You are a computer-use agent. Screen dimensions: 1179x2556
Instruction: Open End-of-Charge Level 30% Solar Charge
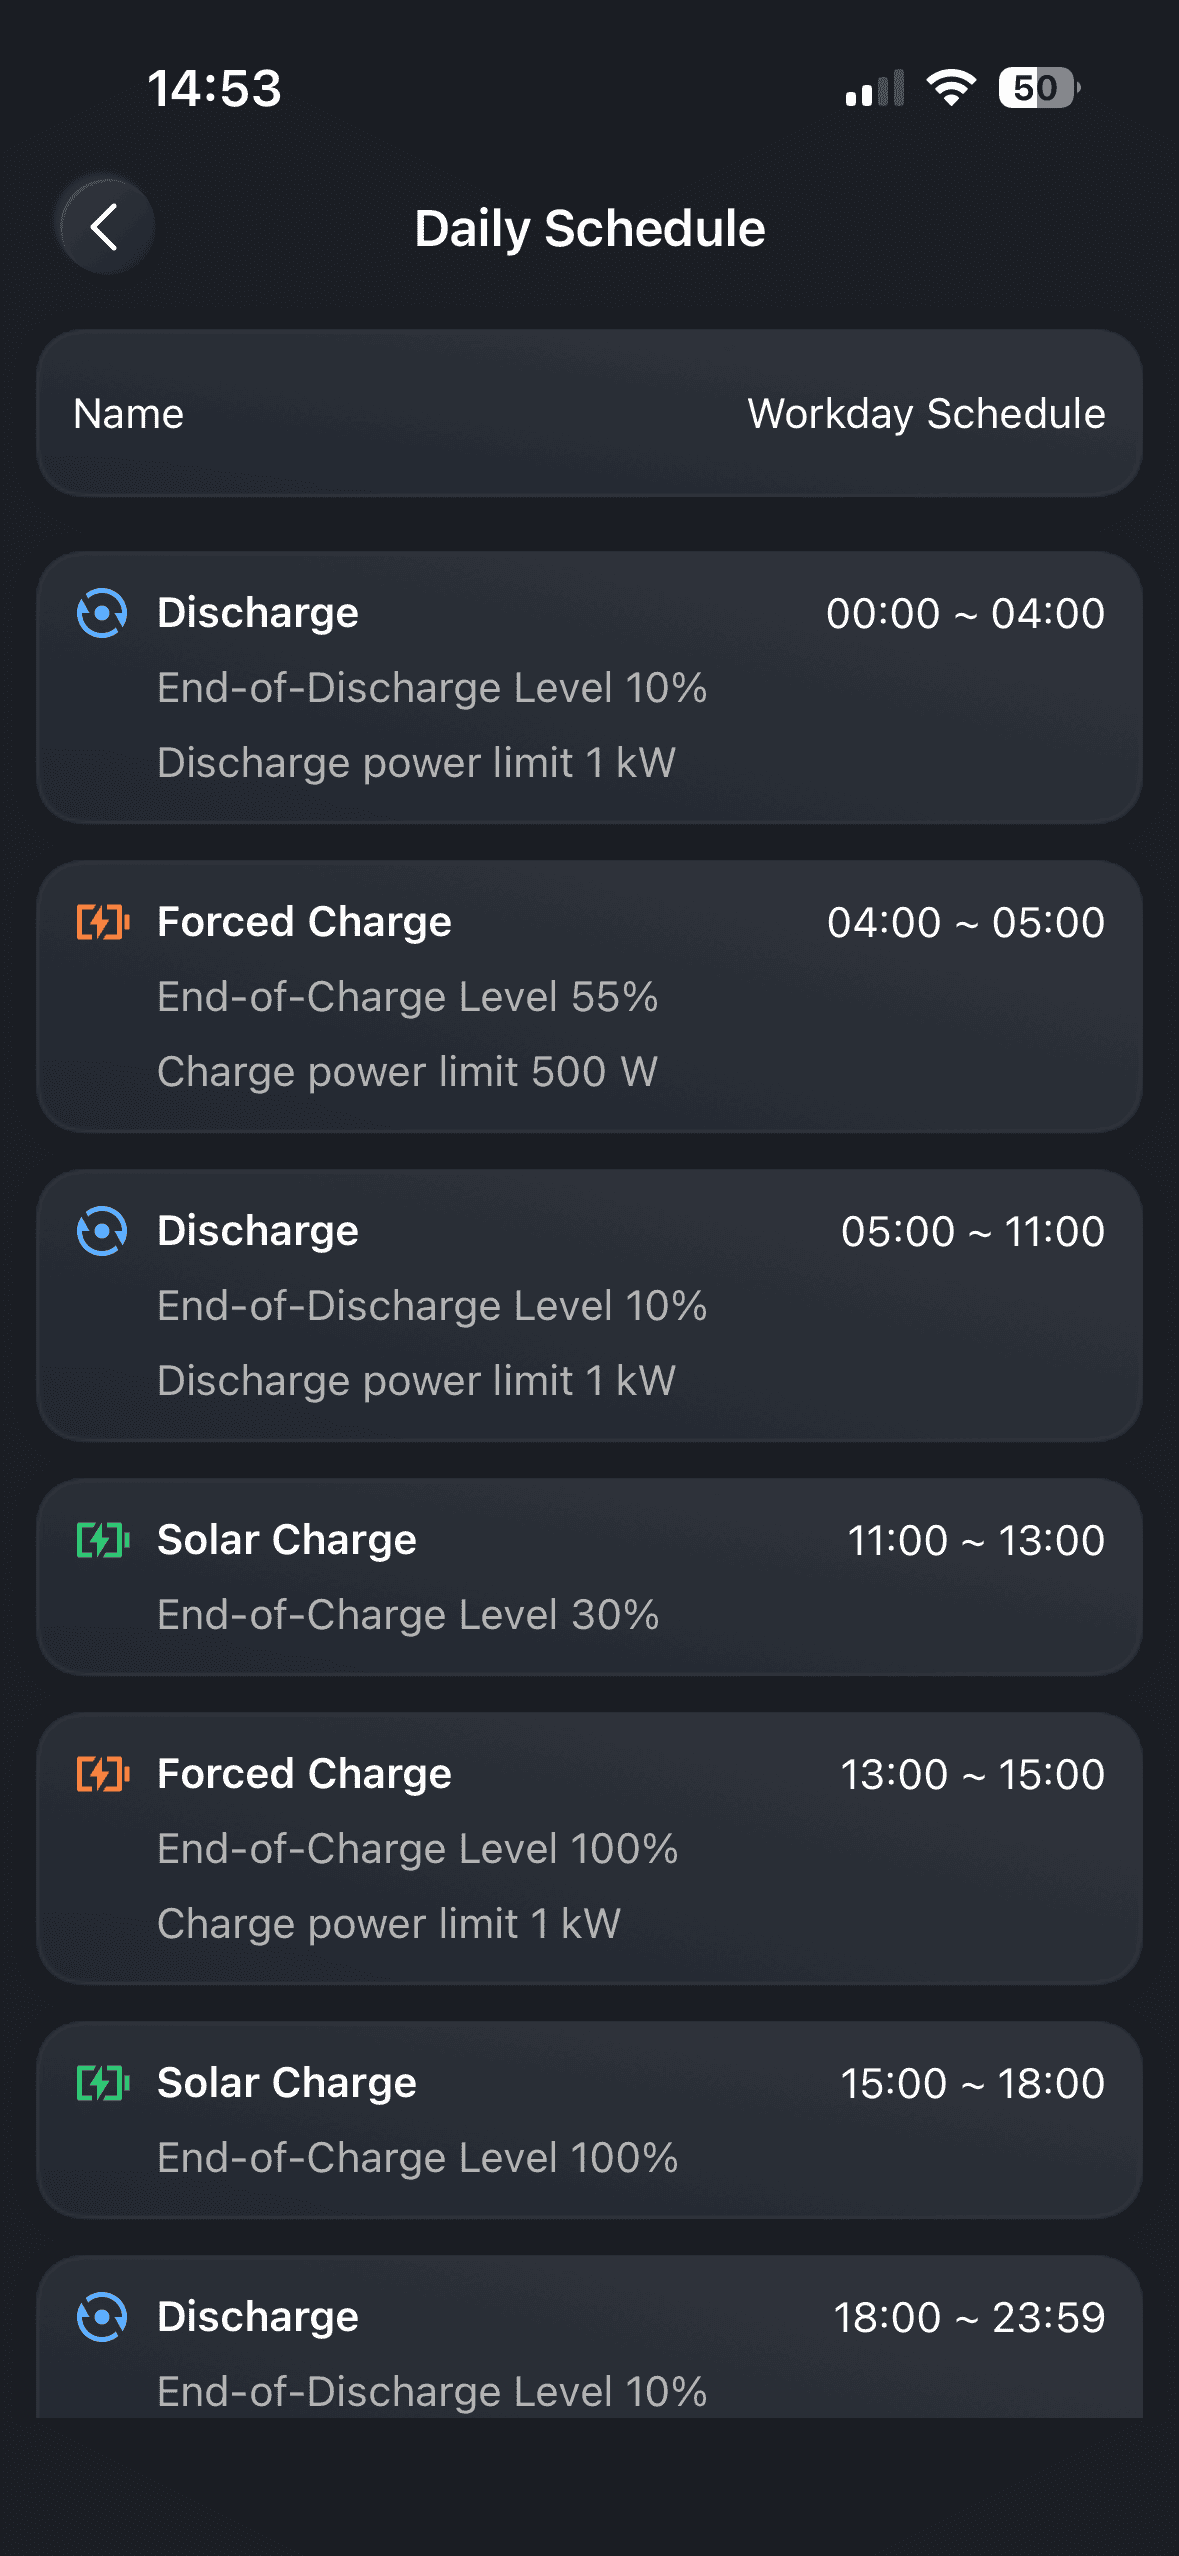[x=408, y=1615]
